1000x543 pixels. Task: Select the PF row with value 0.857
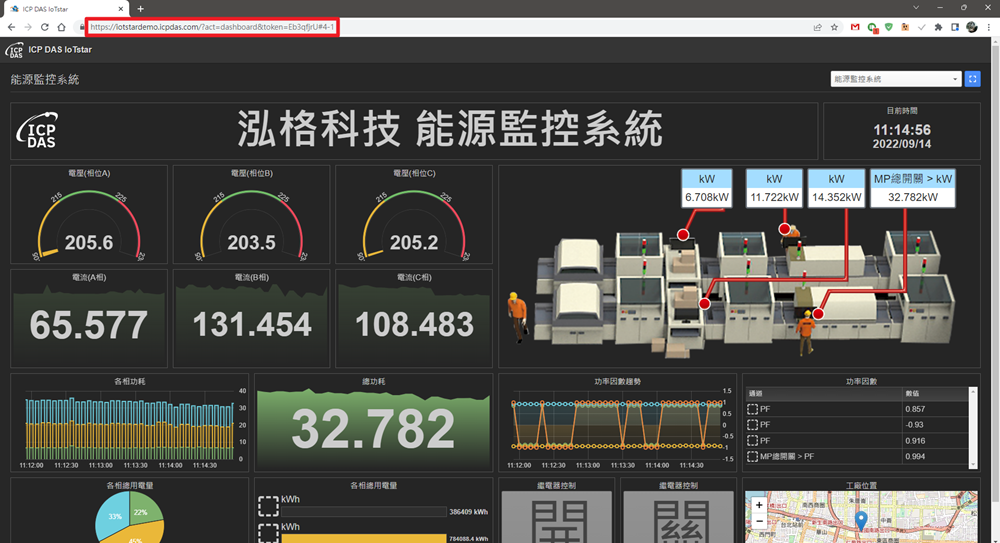[x=857, y=409]
